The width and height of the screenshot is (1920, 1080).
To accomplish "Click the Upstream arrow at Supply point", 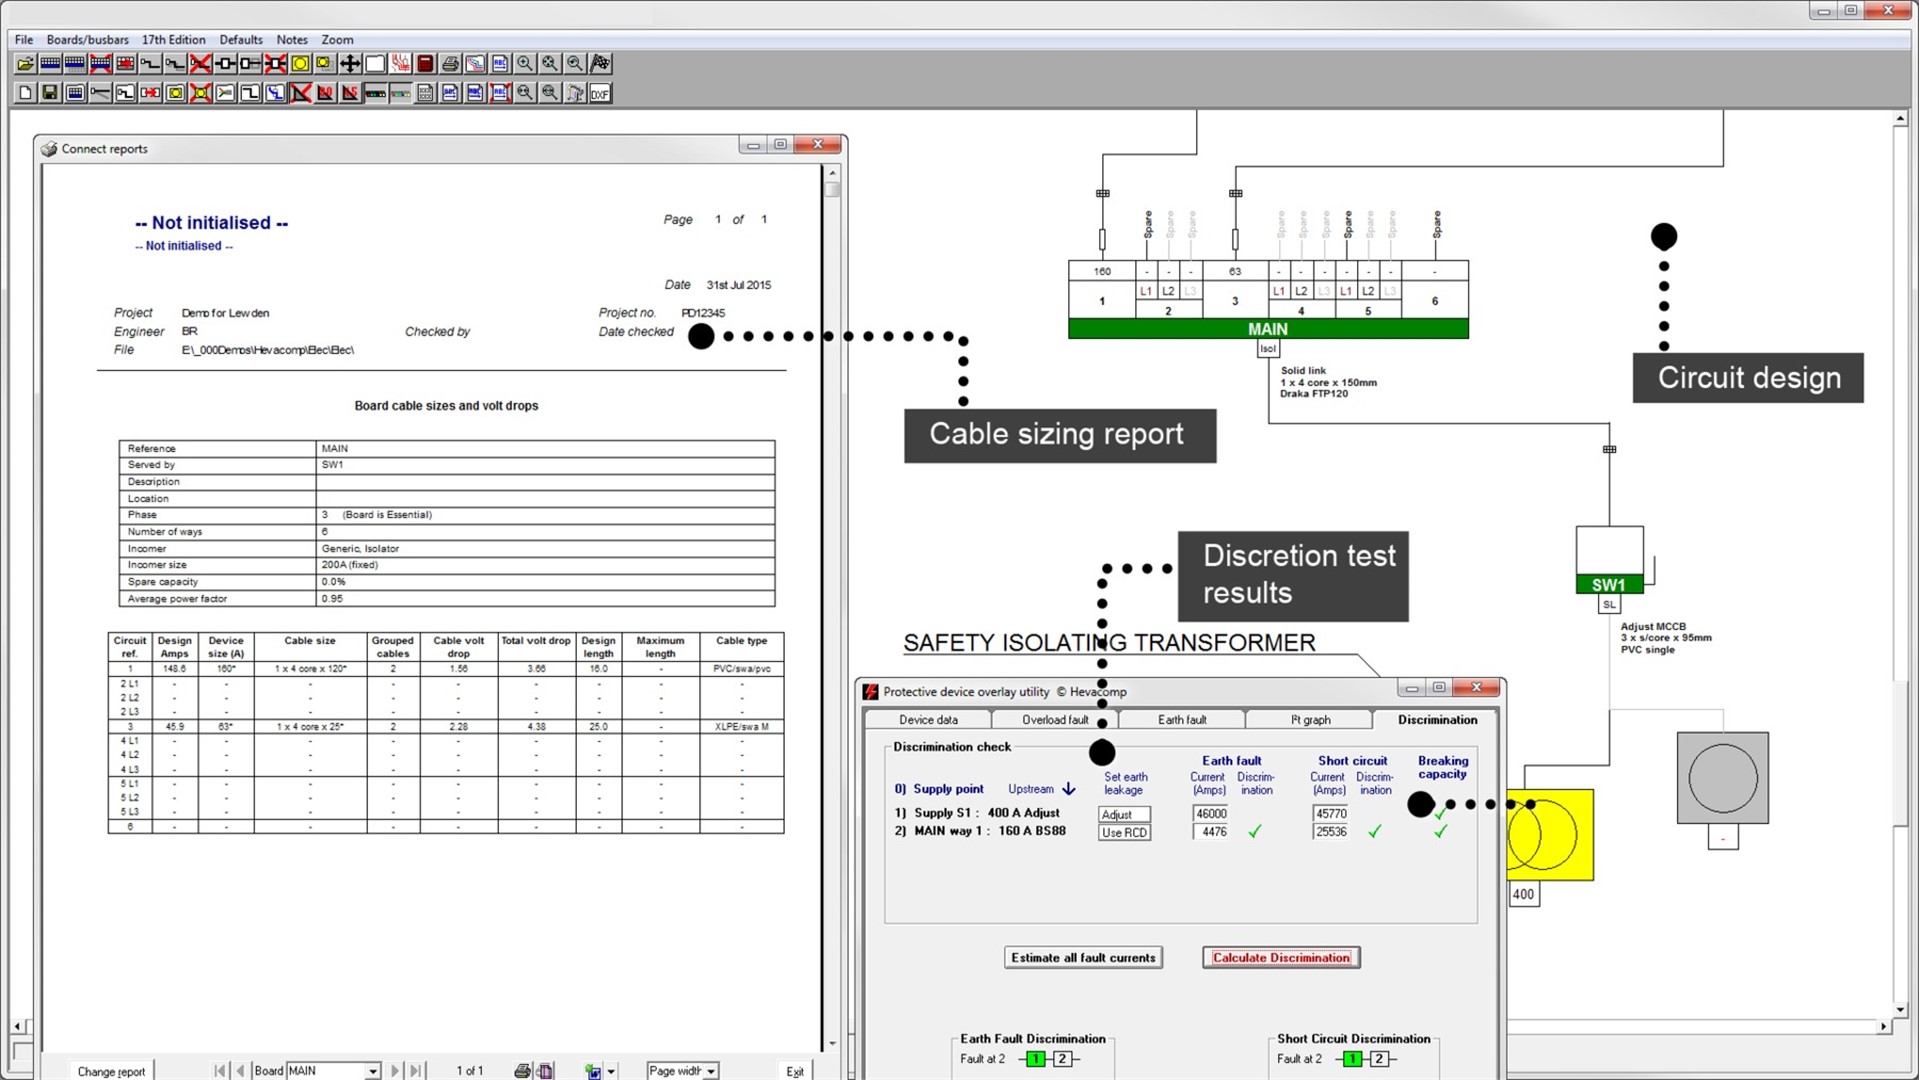I will 1069,789.
